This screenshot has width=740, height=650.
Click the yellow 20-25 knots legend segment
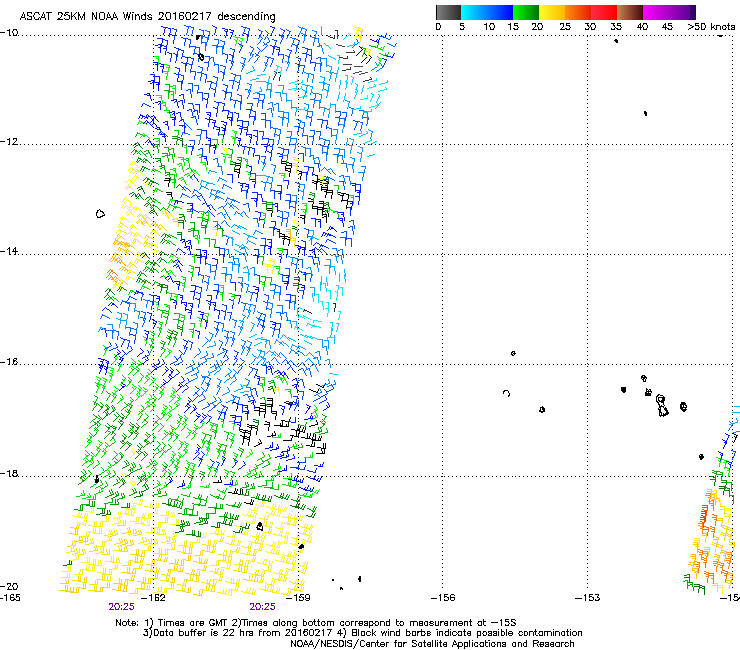click(x=552, y=12)
